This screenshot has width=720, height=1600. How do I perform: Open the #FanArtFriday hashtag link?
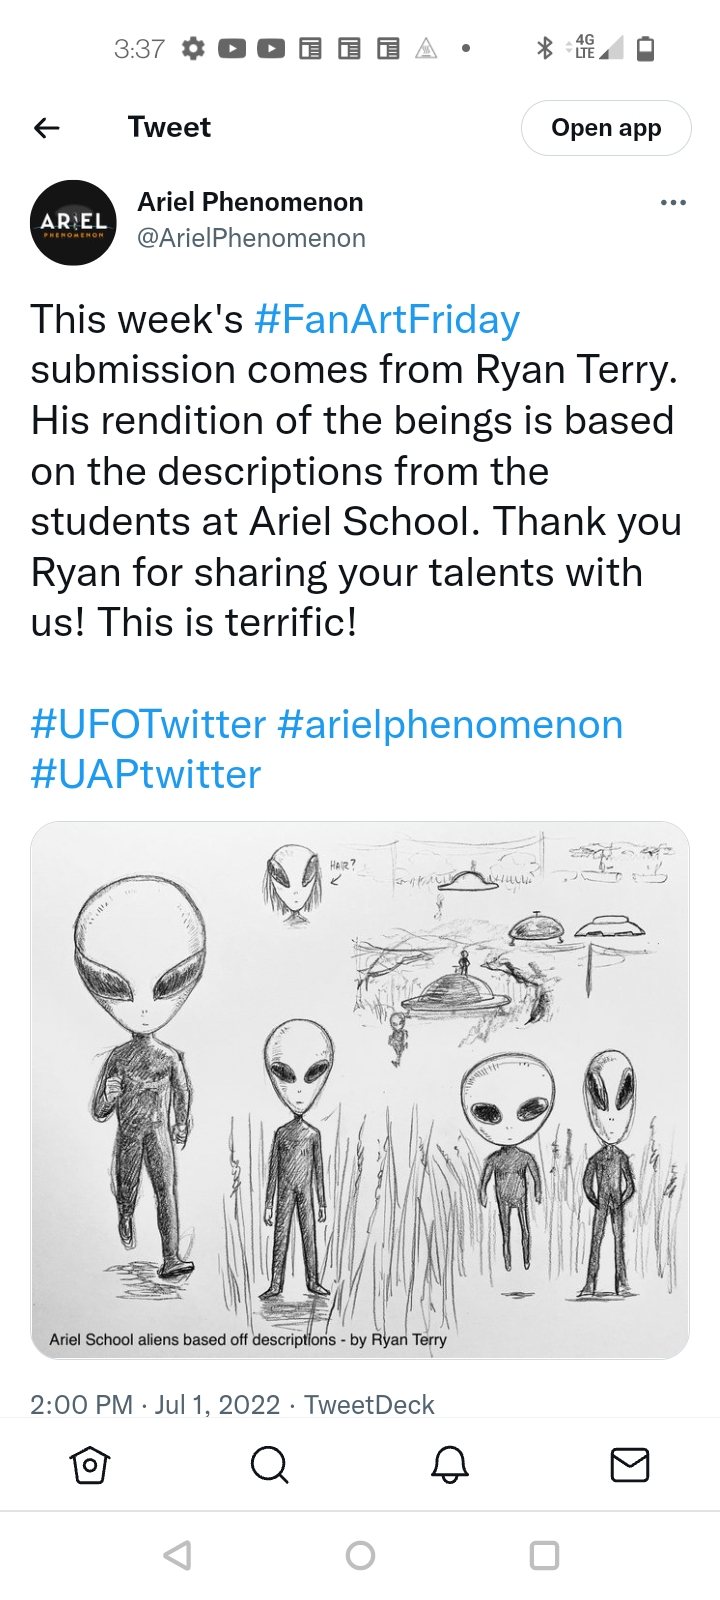[387, 320]
